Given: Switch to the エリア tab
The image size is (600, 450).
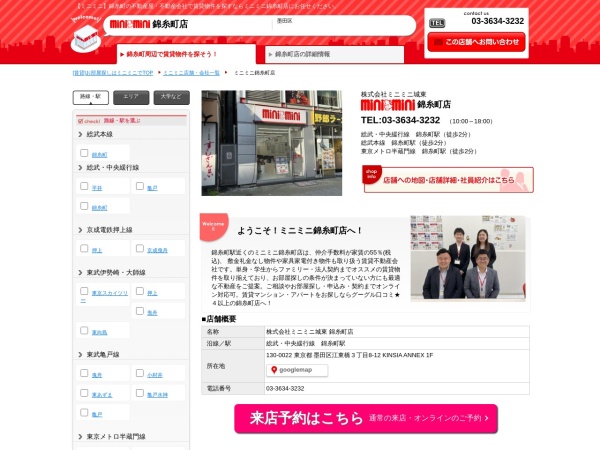Looking at the screenshot, I should [x=131, y=97].
